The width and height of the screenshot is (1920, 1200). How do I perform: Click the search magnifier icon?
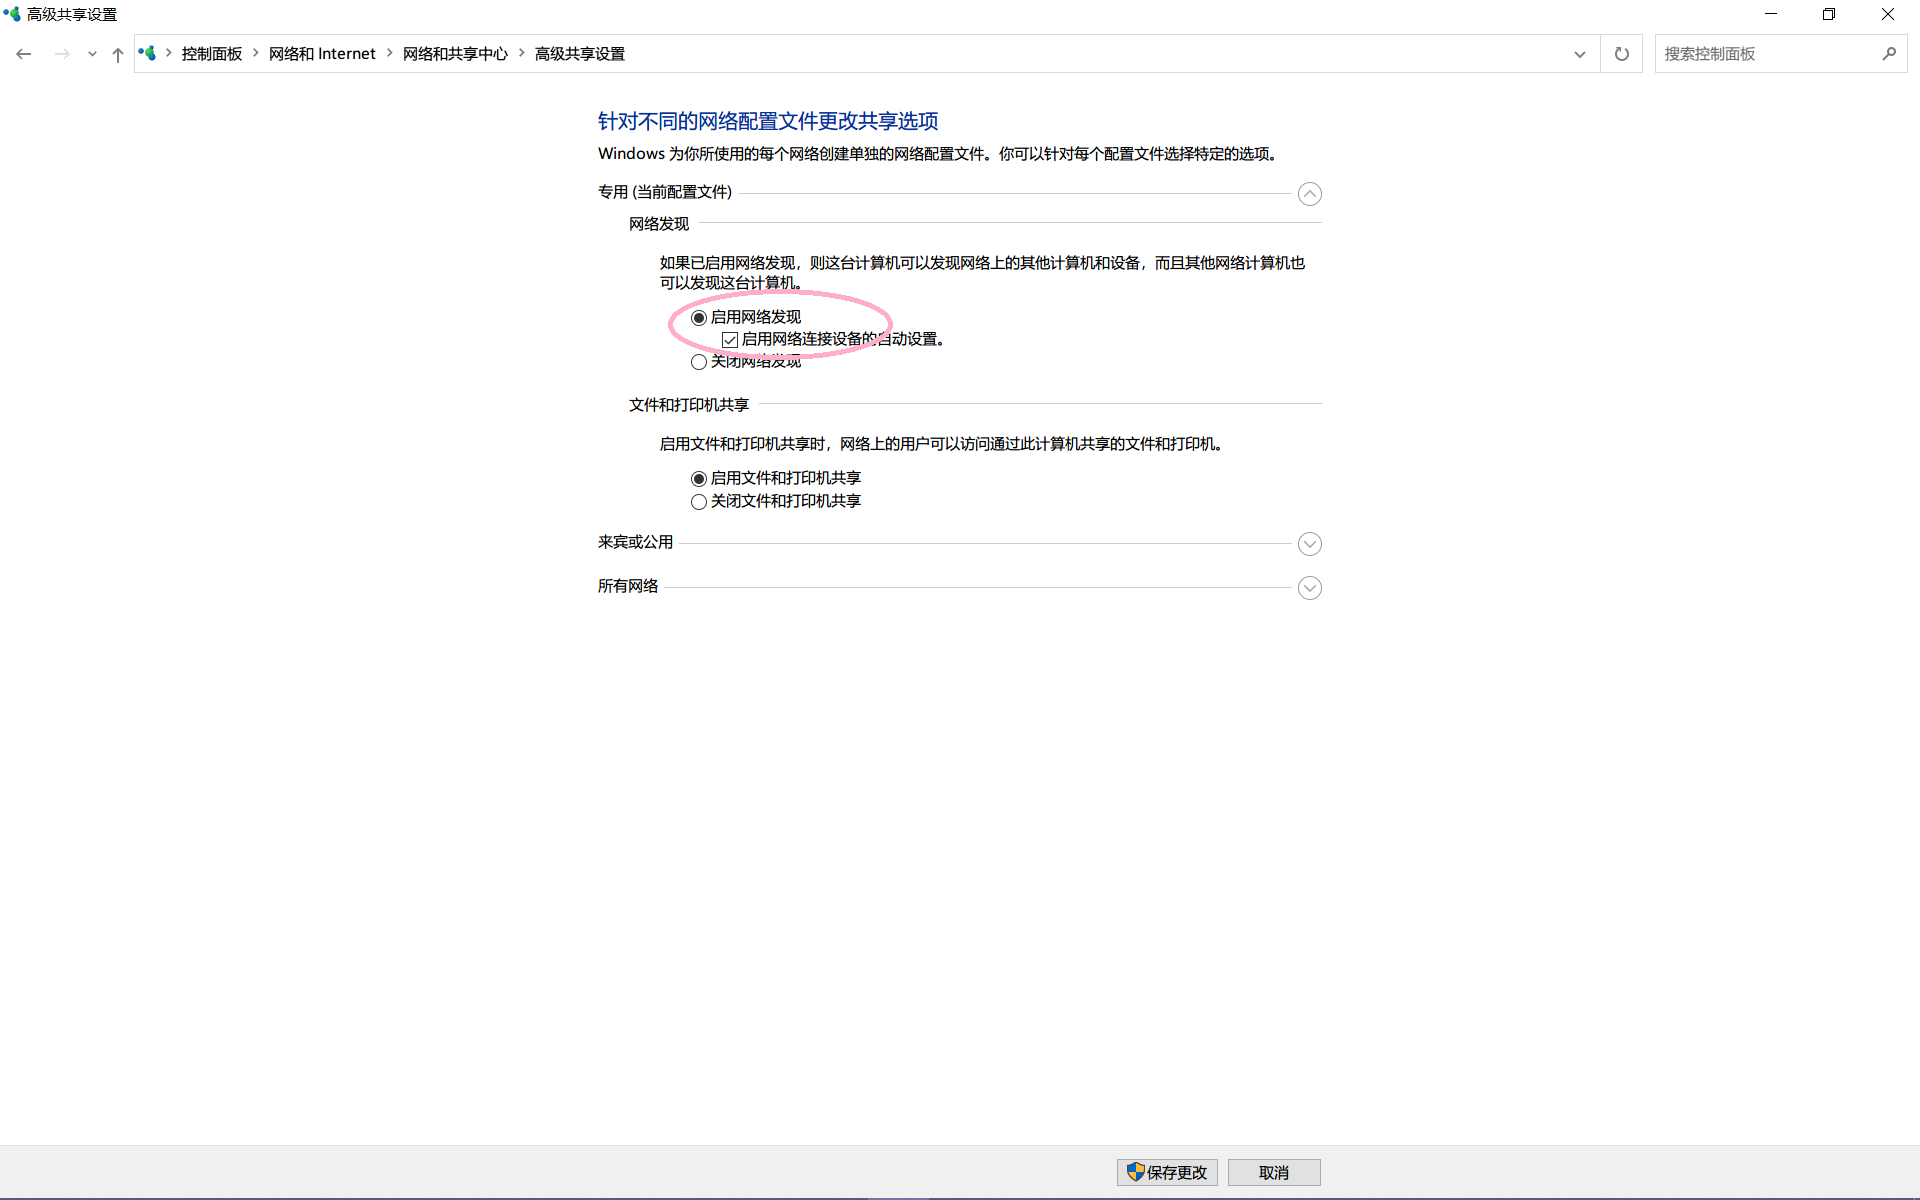tap(1889, 54)
